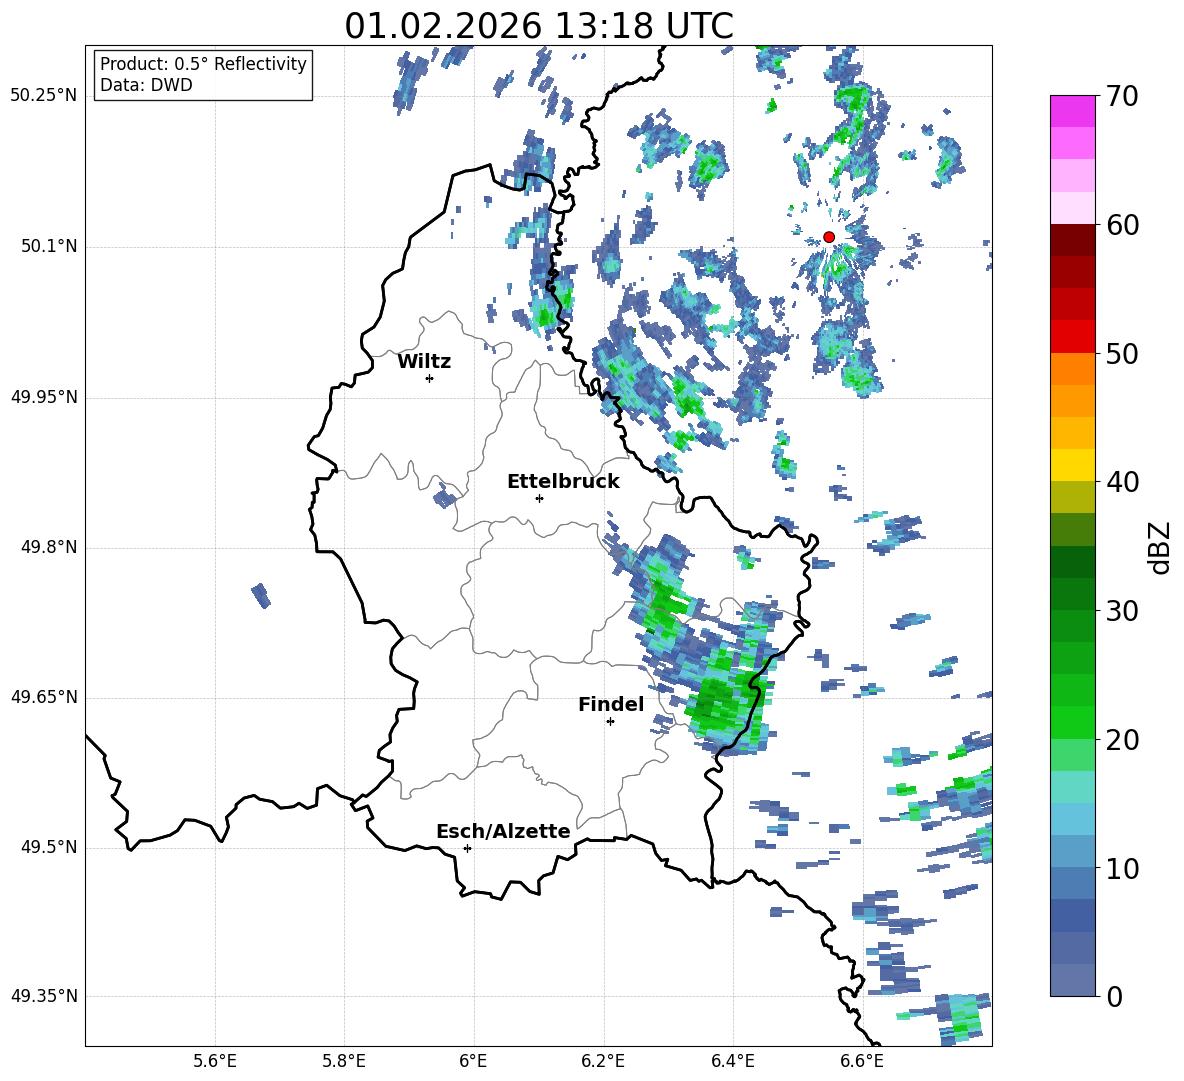Click the 50 value on the colorbar
This screenshot has height=1081, width=1184.
tap(1122, 354)
